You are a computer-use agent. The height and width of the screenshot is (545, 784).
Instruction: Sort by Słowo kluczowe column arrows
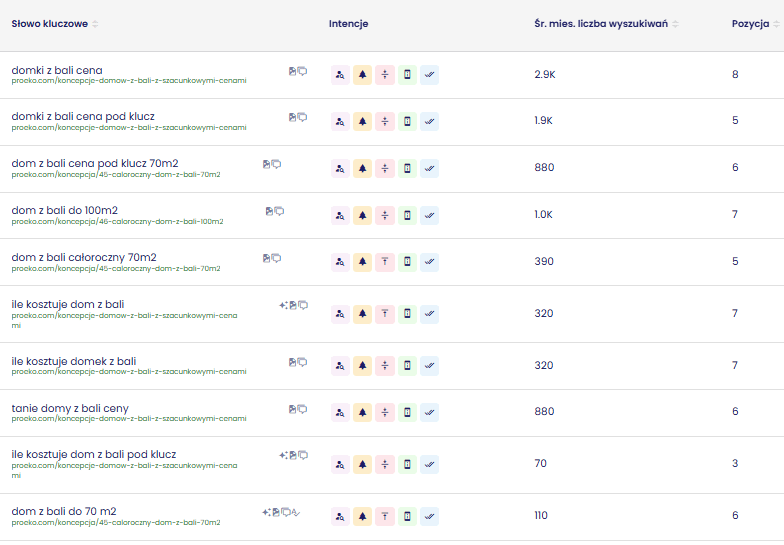click(x=95, y=24)
